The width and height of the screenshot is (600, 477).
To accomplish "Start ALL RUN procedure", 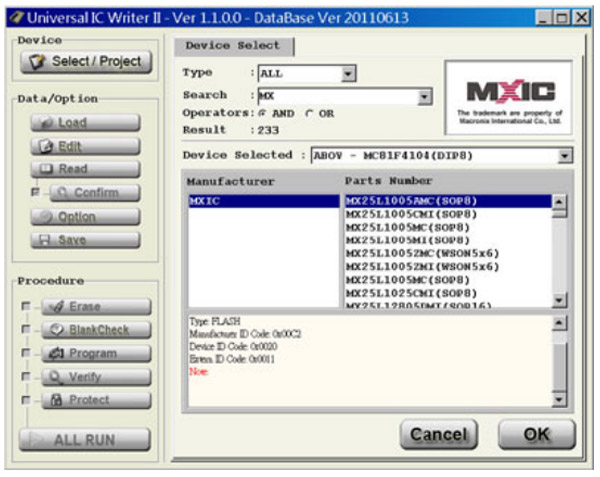I will [x=85, y=440].
